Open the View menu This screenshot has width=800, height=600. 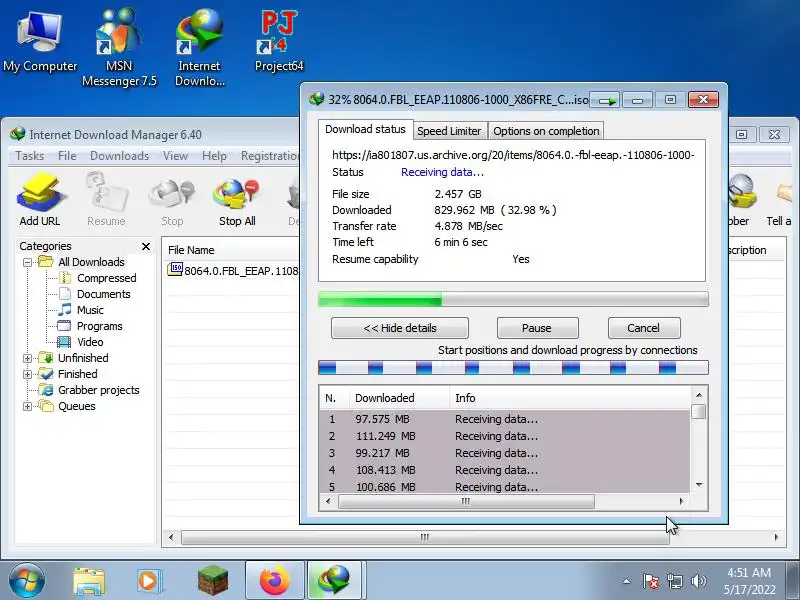point(176,156)
